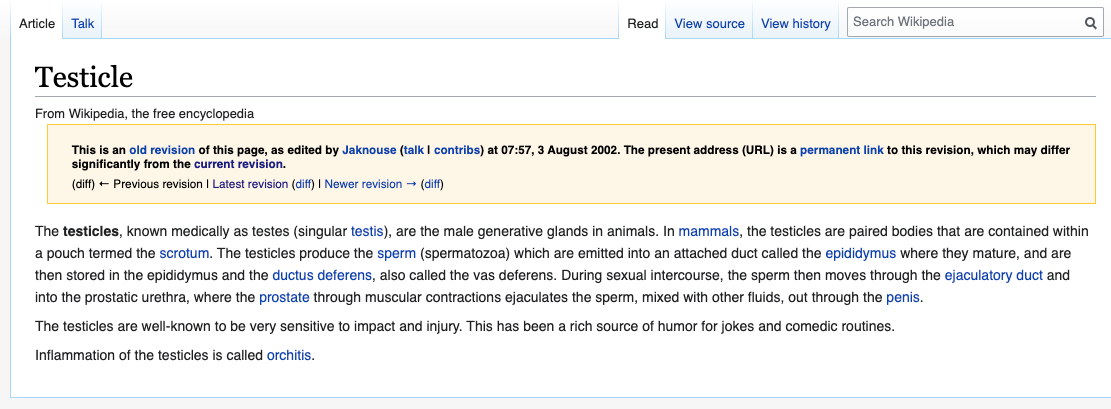Open the old revision link
The width and height of the screenshot is (1111, 409).
[162, 150]
